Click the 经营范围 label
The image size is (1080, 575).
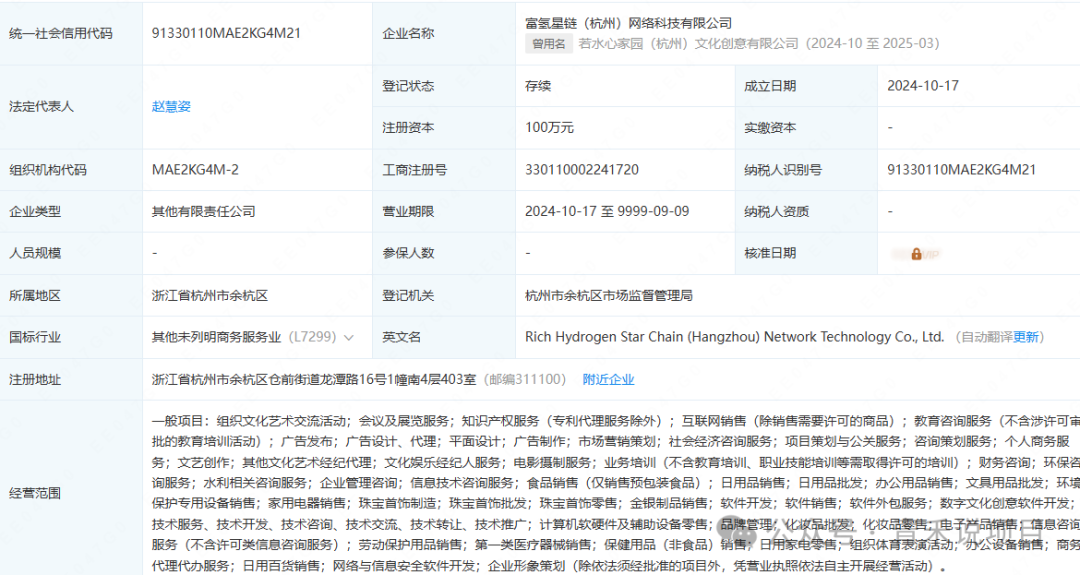tap(34, 493)
